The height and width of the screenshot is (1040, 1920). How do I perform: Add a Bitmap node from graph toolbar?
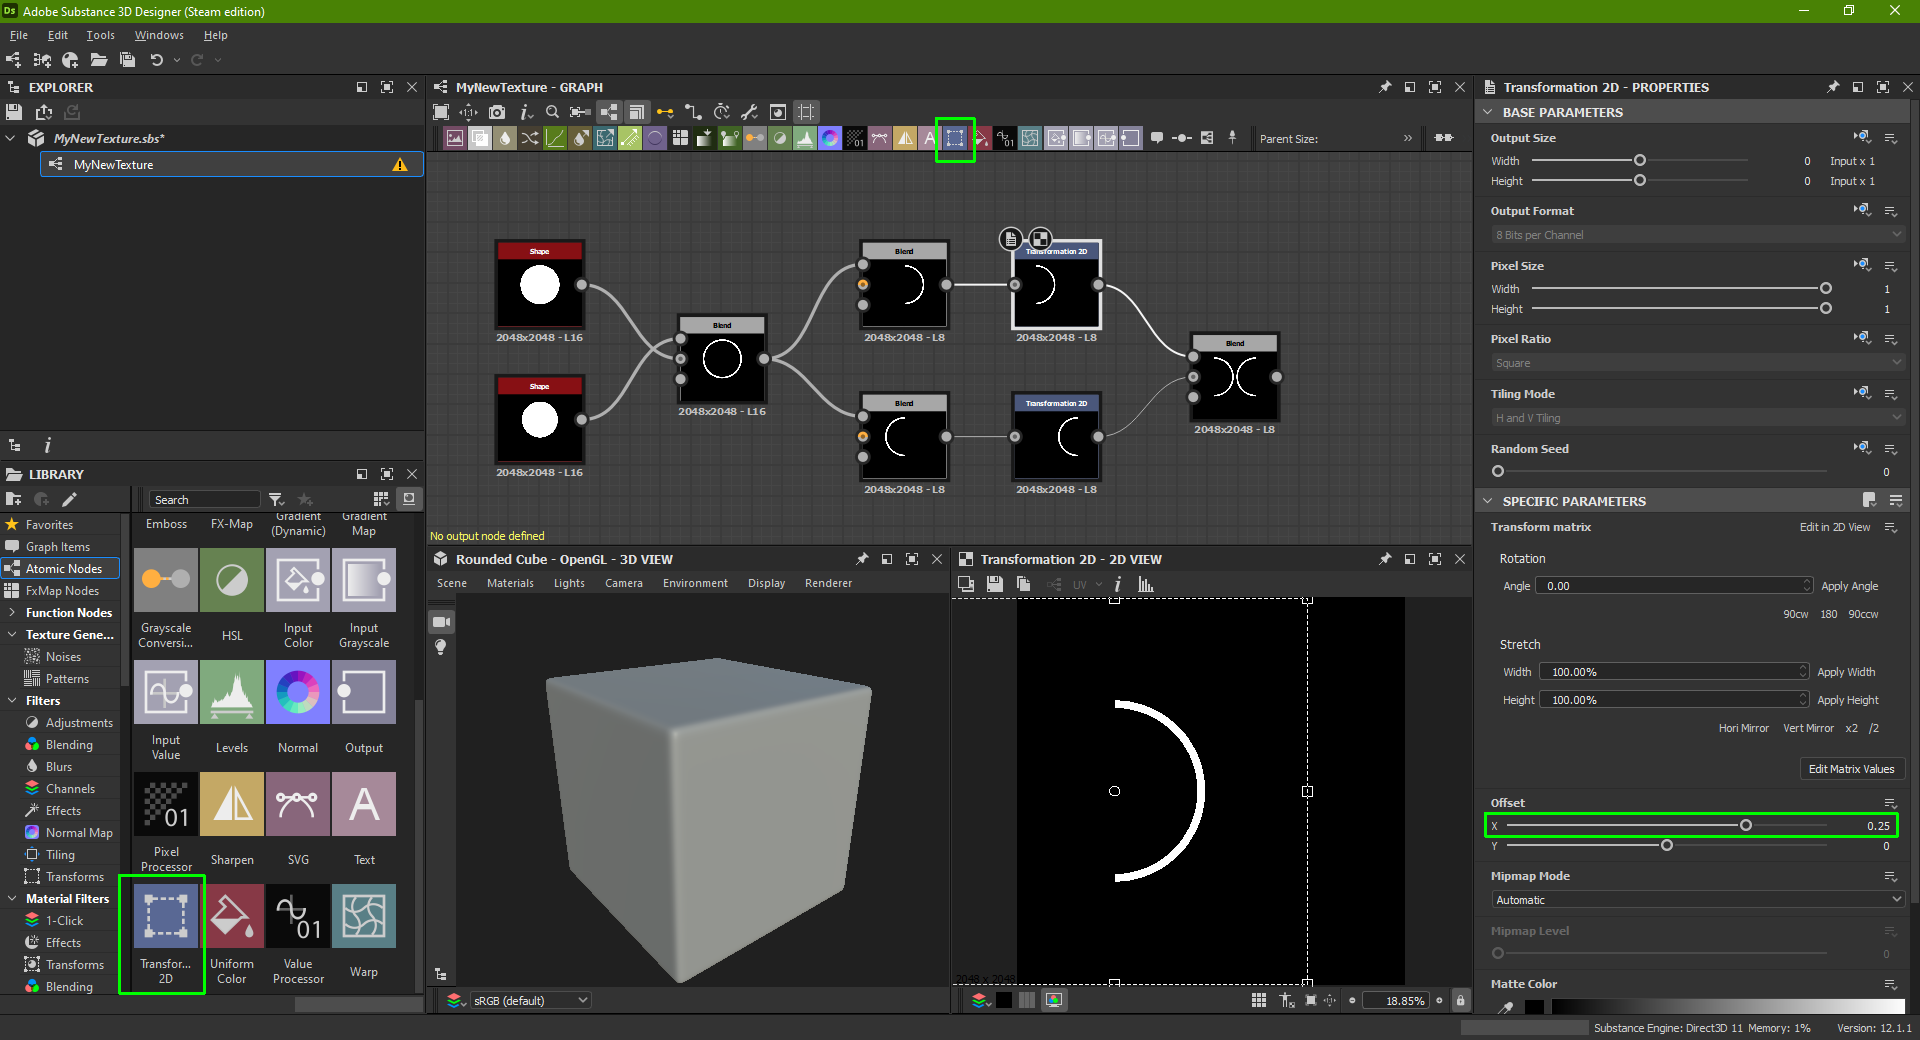pos(455,139)
